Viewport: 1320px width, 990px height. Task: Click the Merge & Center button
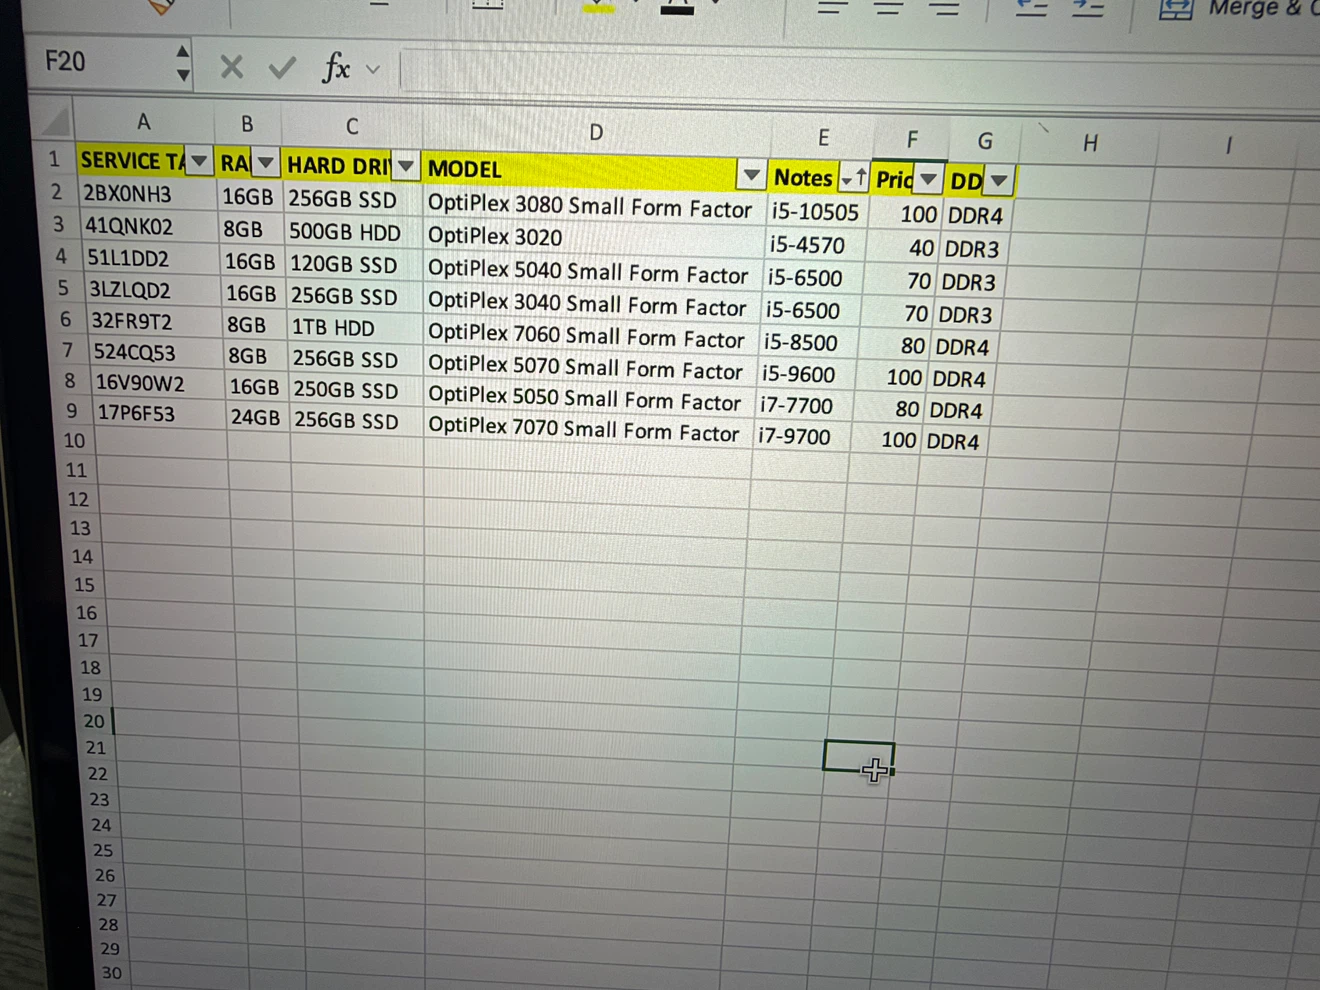coord(1240,9)
